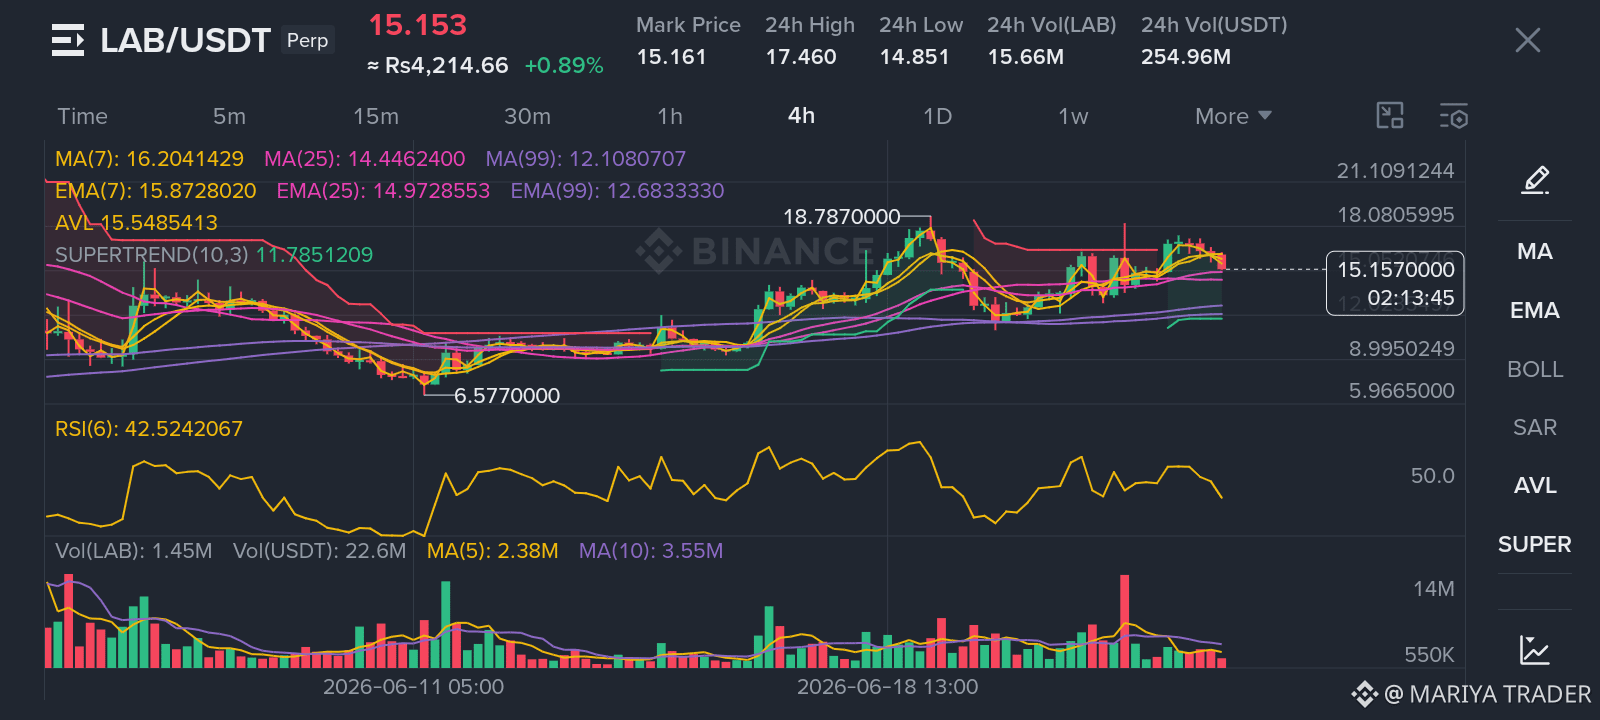Click the Mark Price label
The height and width of the screenshot is (720, 1600).
[x=688, y=25]
